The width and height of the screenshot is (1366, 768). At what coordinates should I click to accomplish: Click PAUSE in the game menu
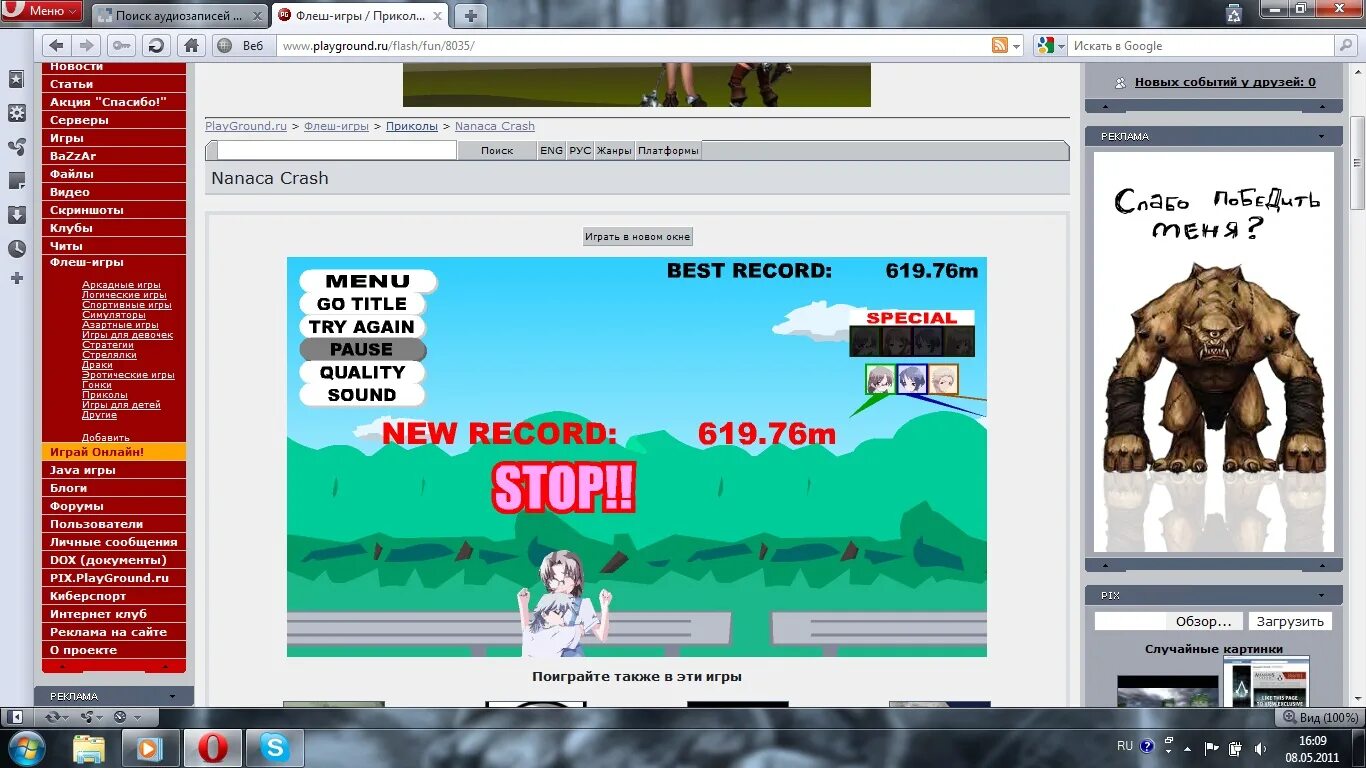click(362, 350)
